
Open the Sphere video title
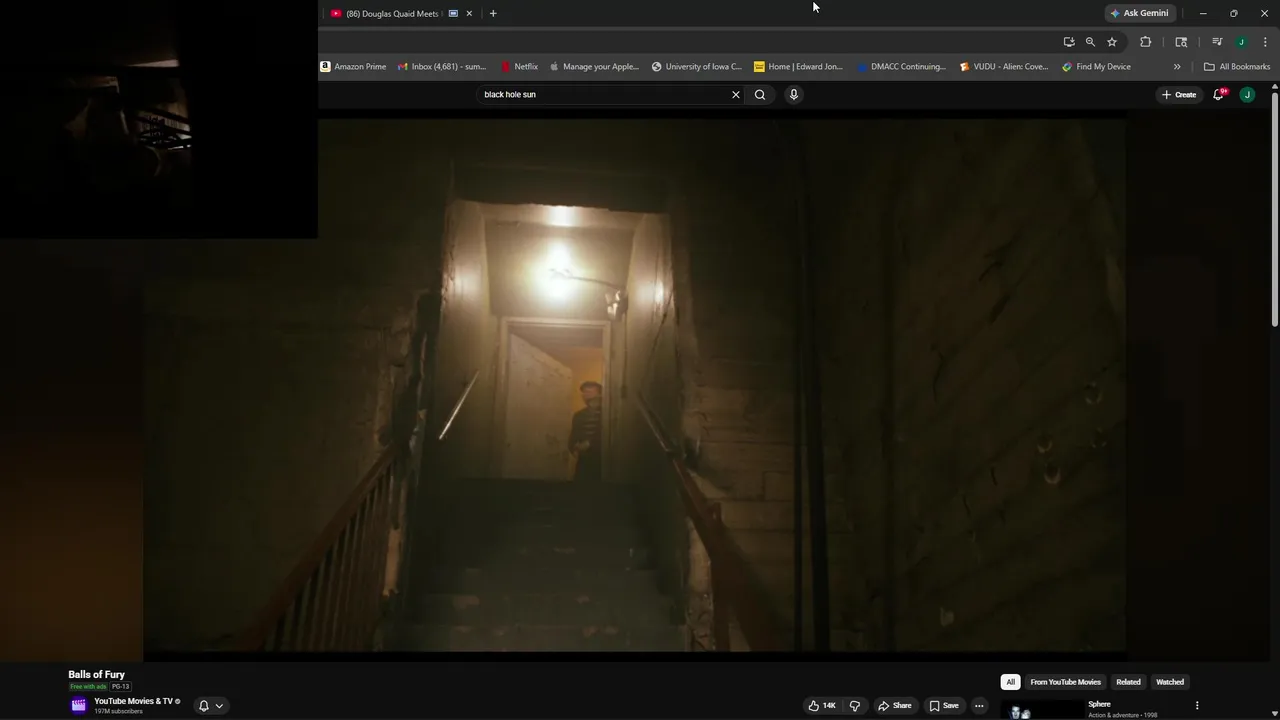[1099, 704]
